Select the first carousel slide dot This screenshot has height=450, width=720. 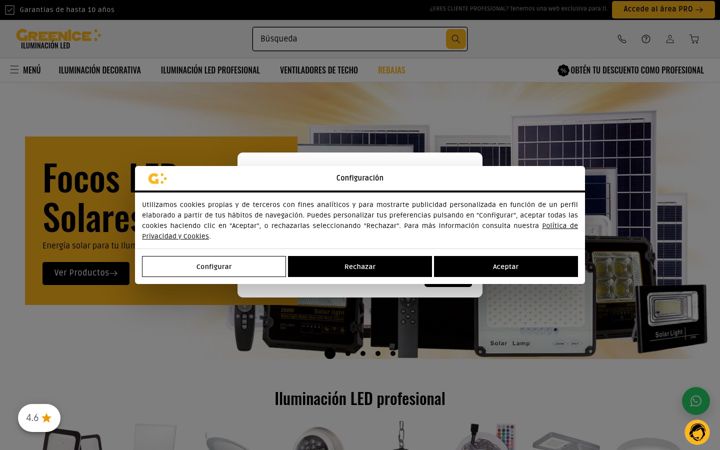pos(330,353)
